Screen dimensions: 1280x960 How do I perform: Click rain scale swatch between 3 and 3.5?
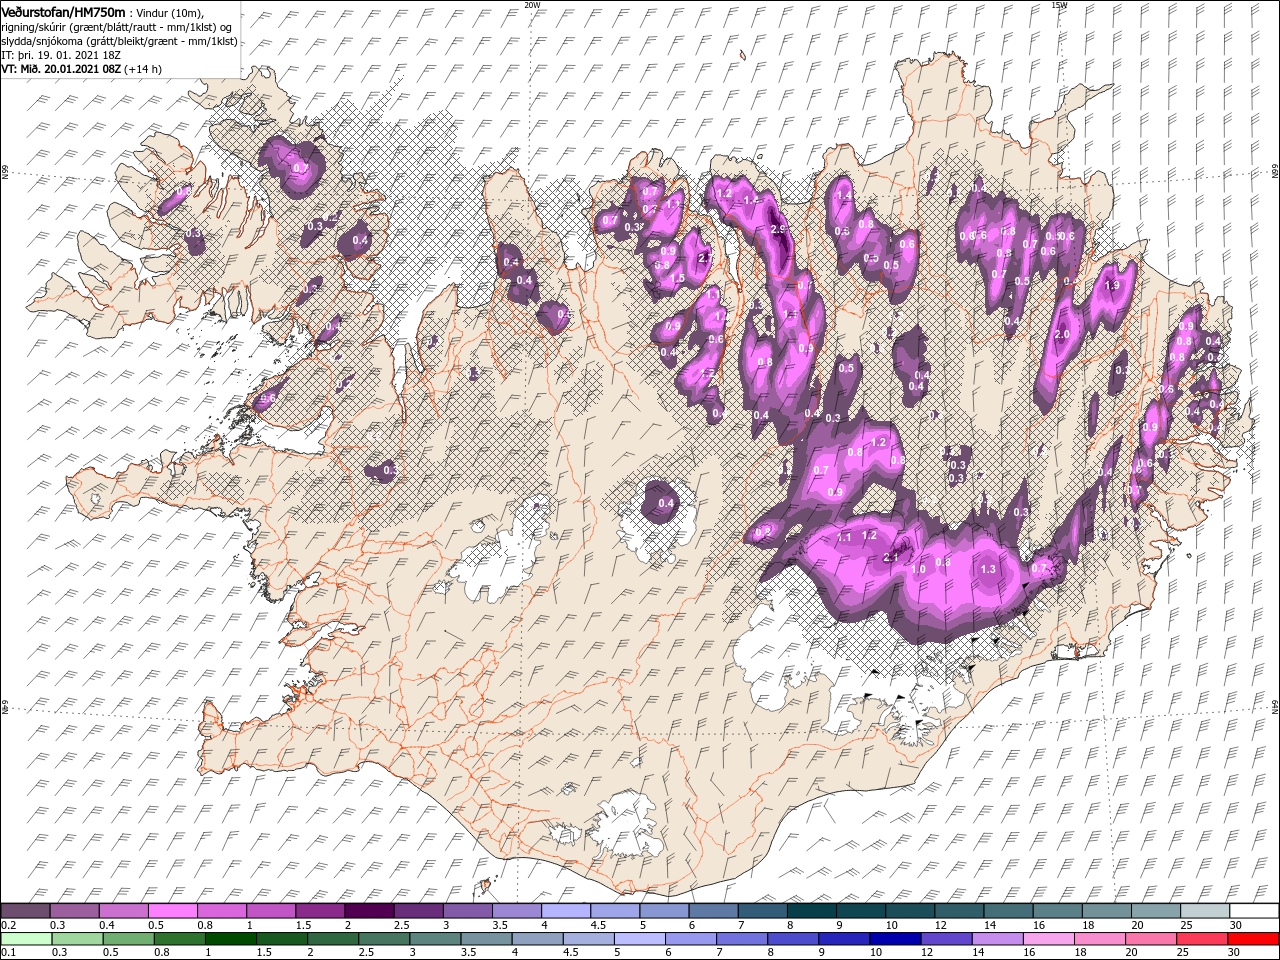pyautogui.click(x=435, y=939)
